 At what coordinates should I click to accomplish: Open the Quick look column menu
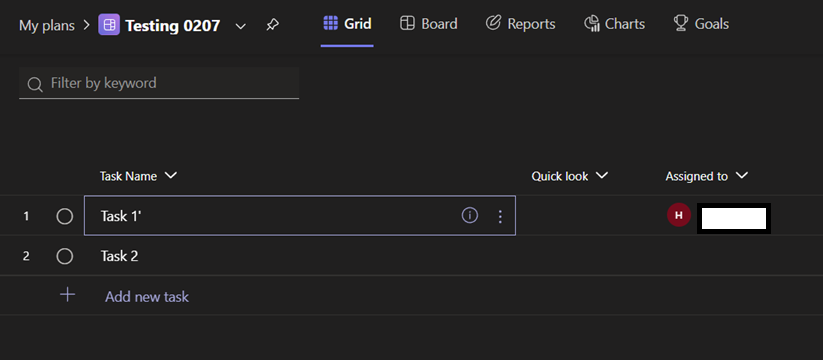602,175
